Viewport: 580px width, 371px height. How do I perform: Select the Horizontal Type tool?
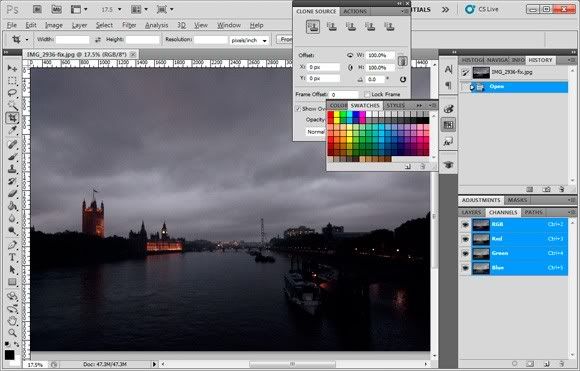coord(12,257)
